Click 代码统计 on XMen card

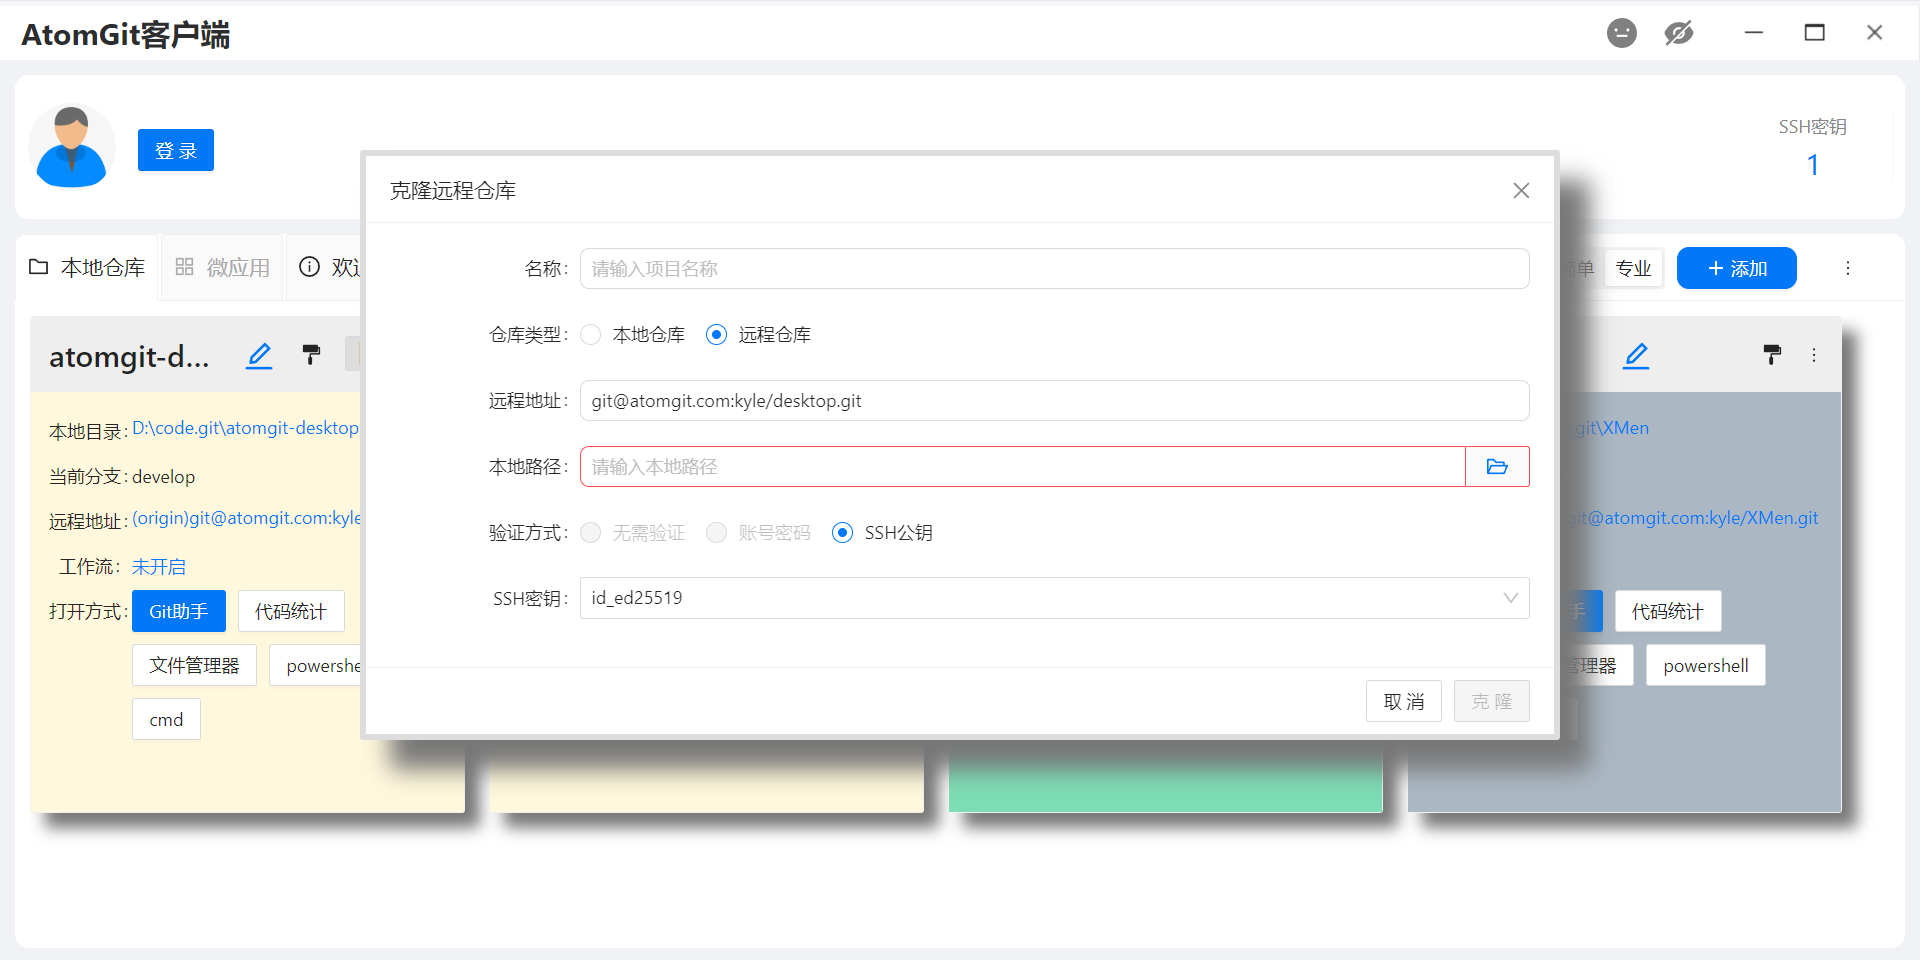coord(1668,611)
